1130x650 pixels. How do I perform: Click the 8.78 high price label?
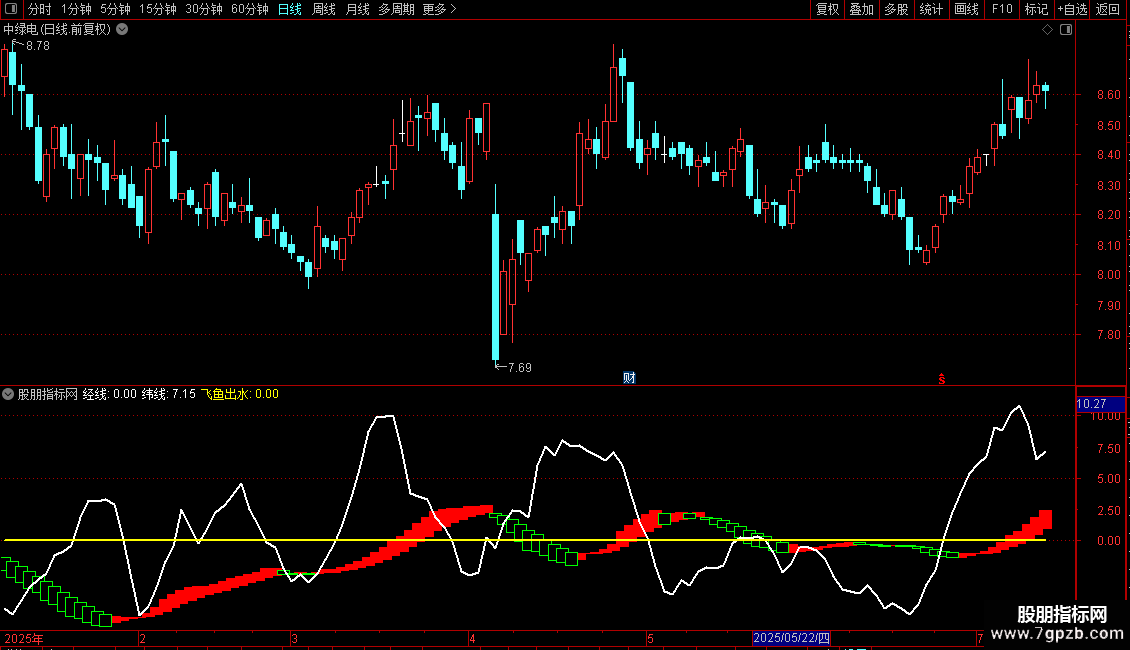coord(37,46)
